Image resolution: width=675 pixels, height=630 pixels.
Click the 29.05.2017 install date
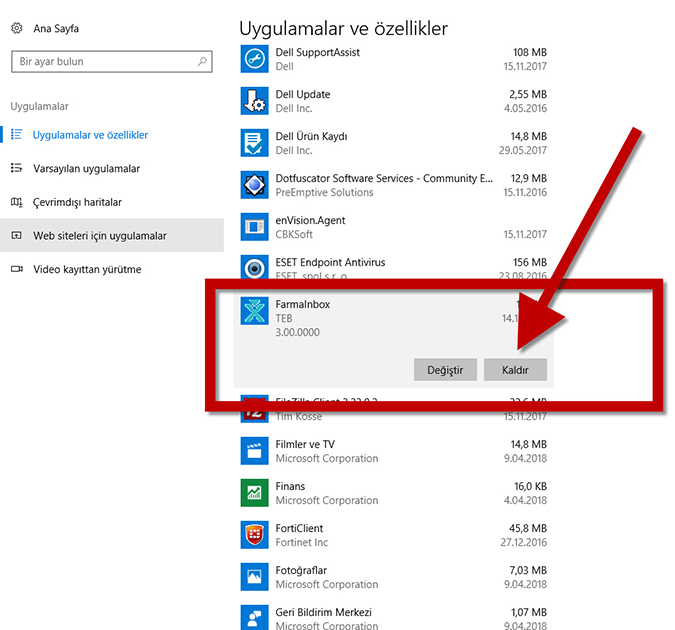pos(523,150)
